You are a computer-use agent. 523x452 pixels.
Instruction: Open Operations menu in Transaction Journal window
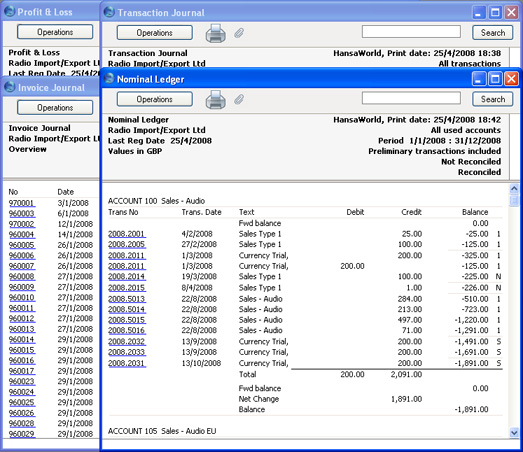point(154,33)
